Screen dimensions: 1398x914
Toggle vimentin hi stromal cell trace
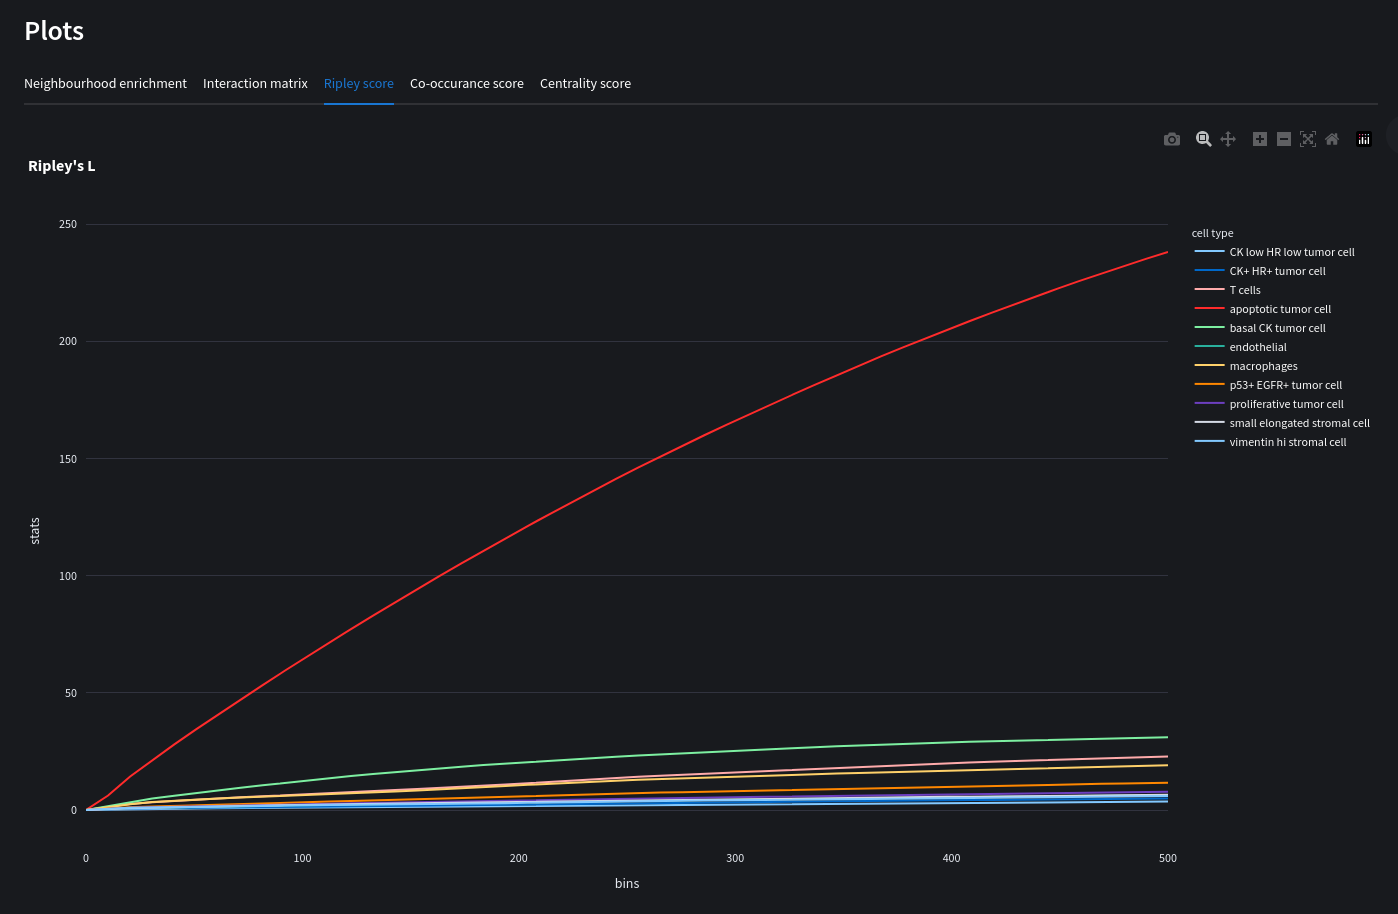point(1271,442)
